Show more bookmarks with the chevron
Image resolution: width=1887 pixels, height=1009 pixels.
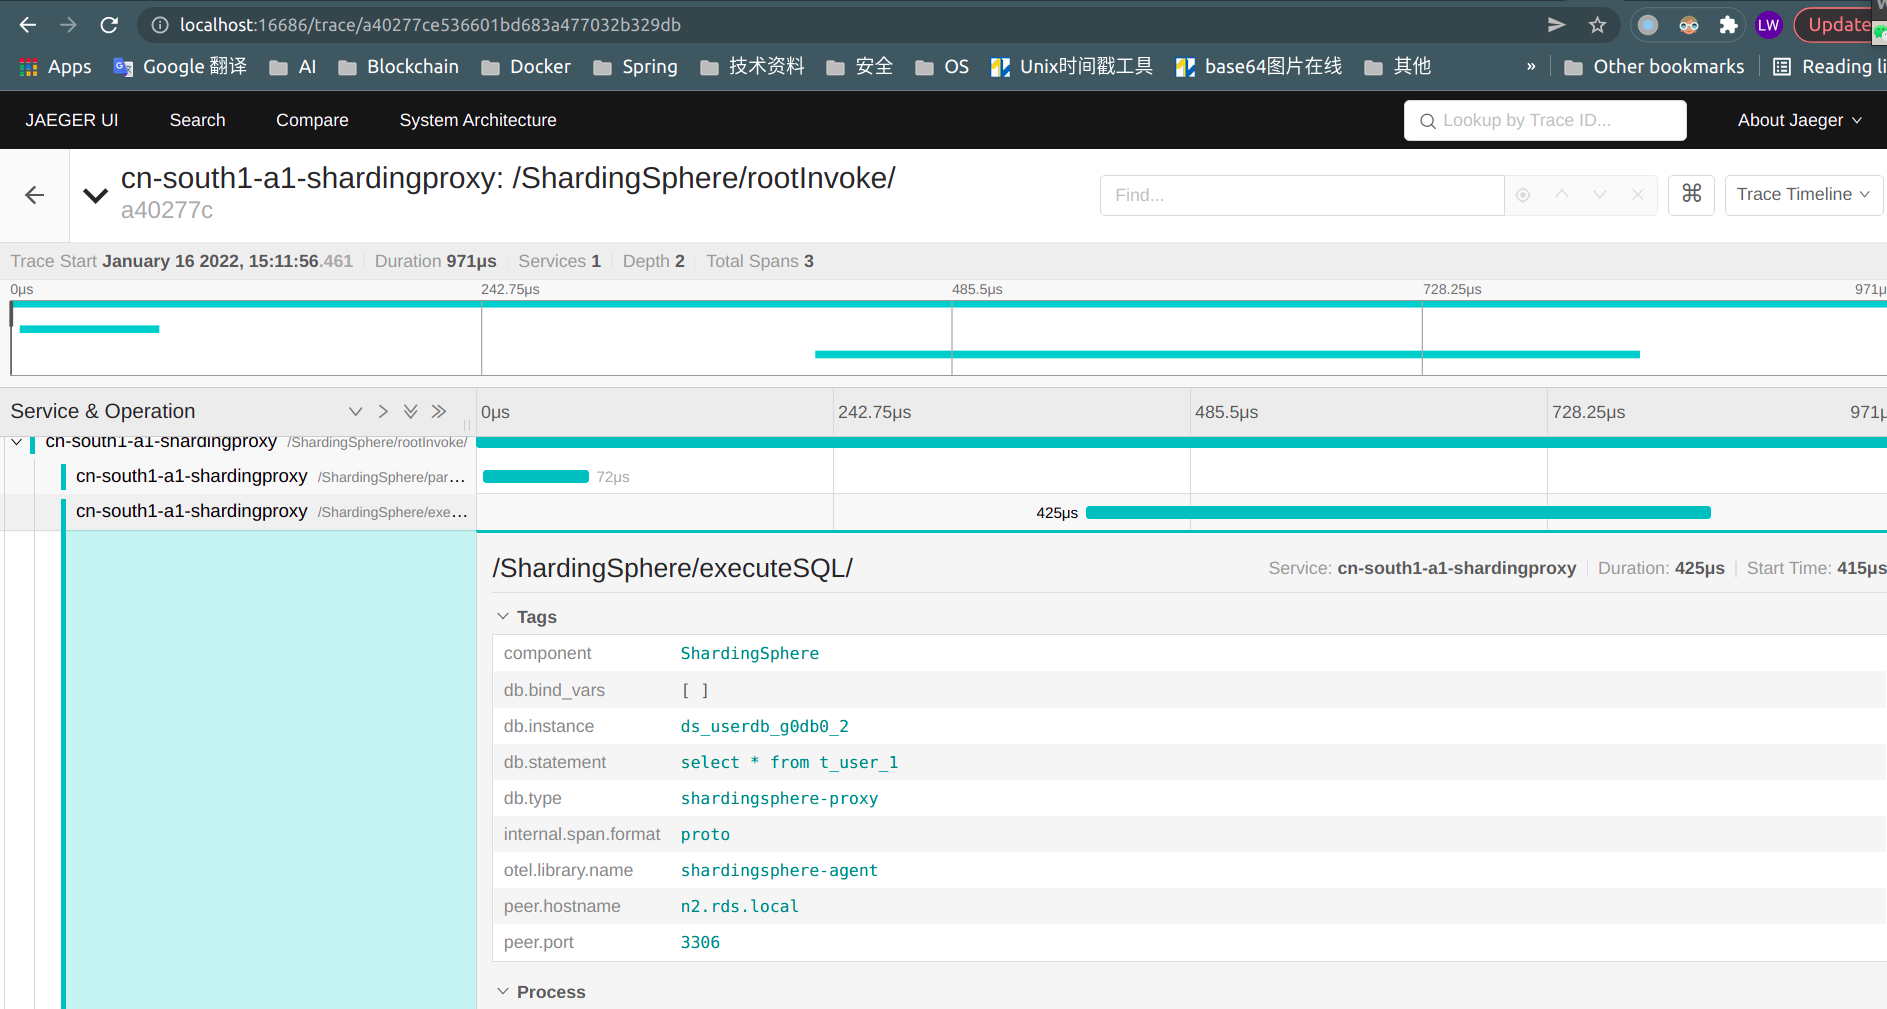click(x=1531, y=67)
